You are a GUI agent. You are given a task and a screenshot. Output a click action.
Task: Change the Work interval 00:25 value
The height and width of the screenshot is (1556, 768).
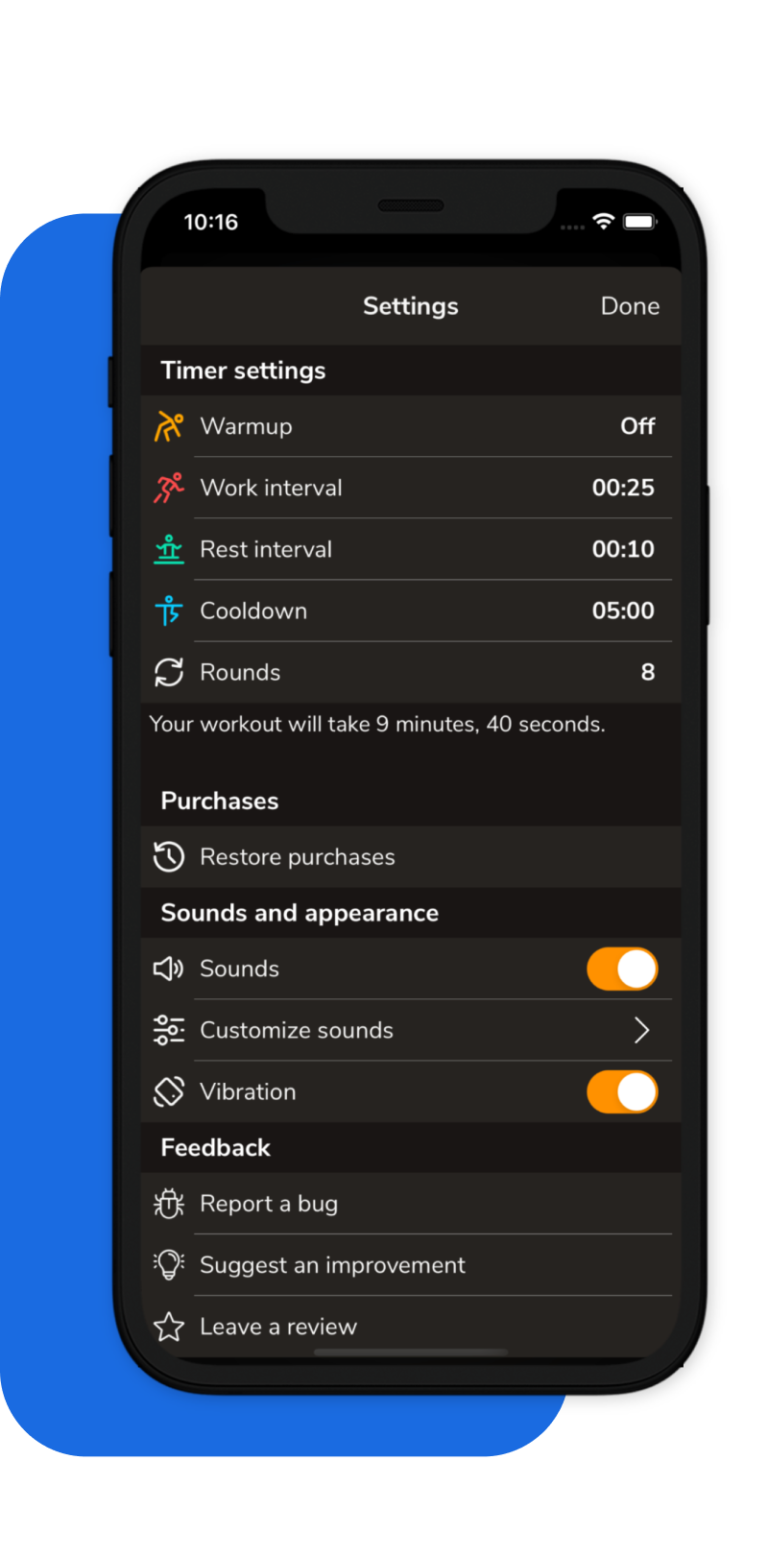623,488
